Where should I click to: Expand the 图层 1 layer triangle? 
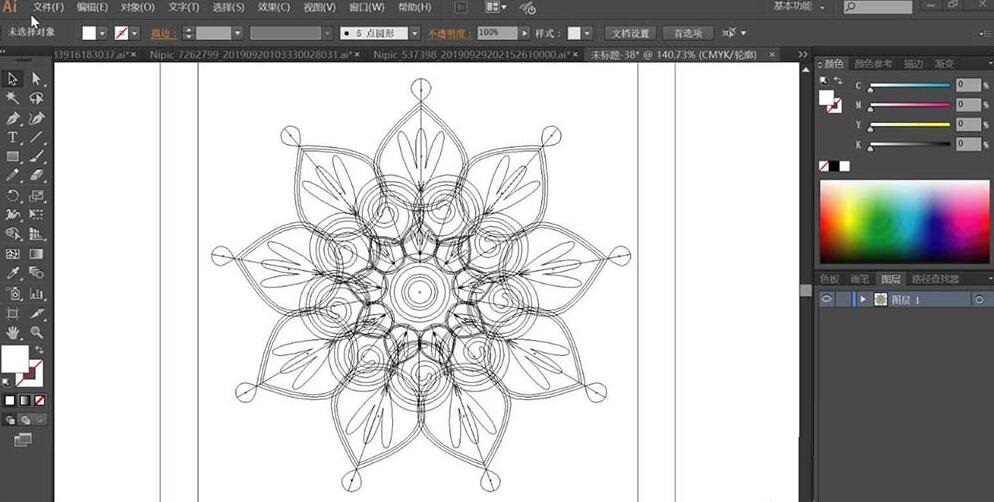(x=863, y=299)
